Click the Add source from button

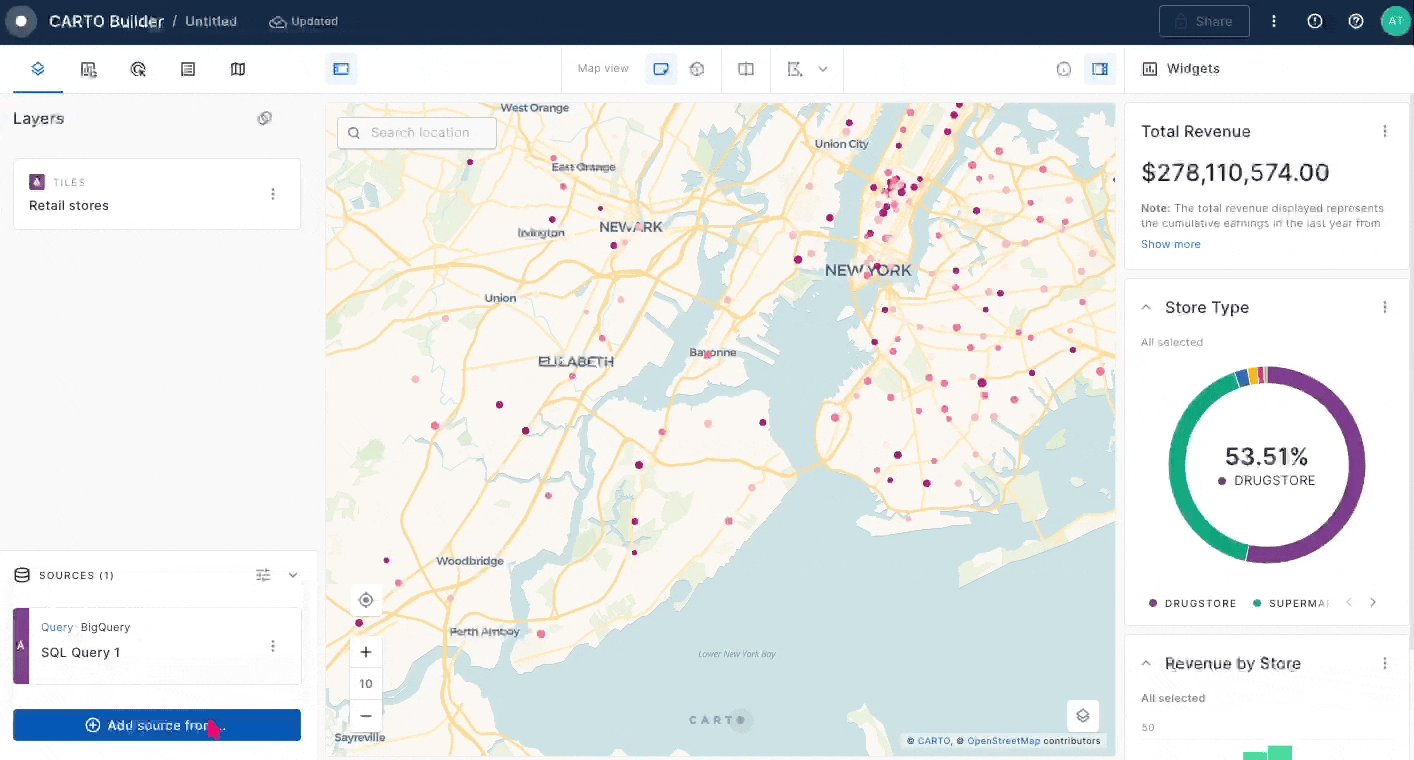coord(157,725)
